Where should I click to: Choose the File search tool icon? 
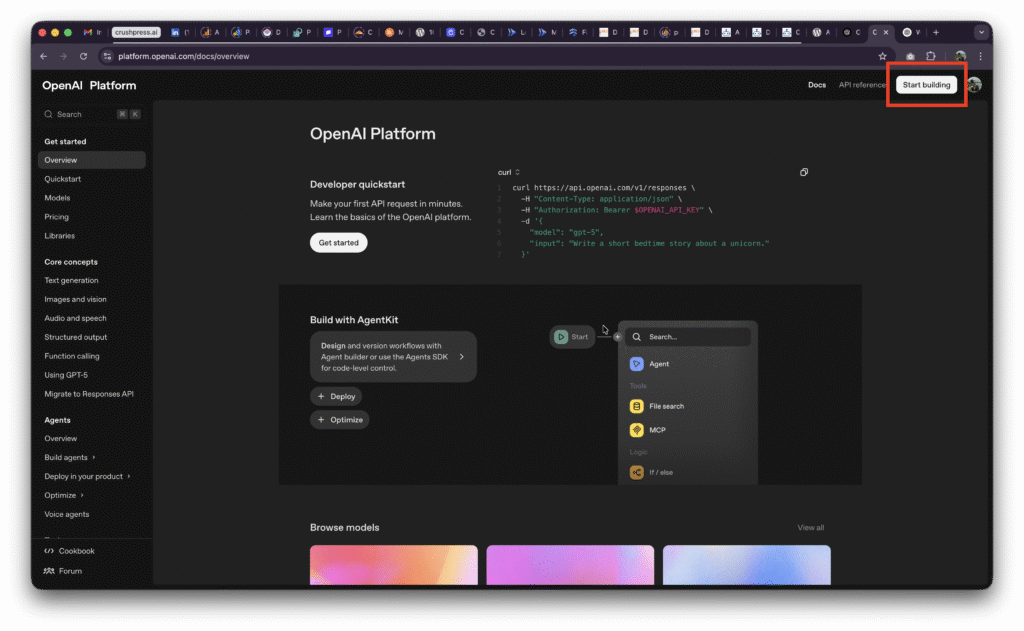(637, 406)
